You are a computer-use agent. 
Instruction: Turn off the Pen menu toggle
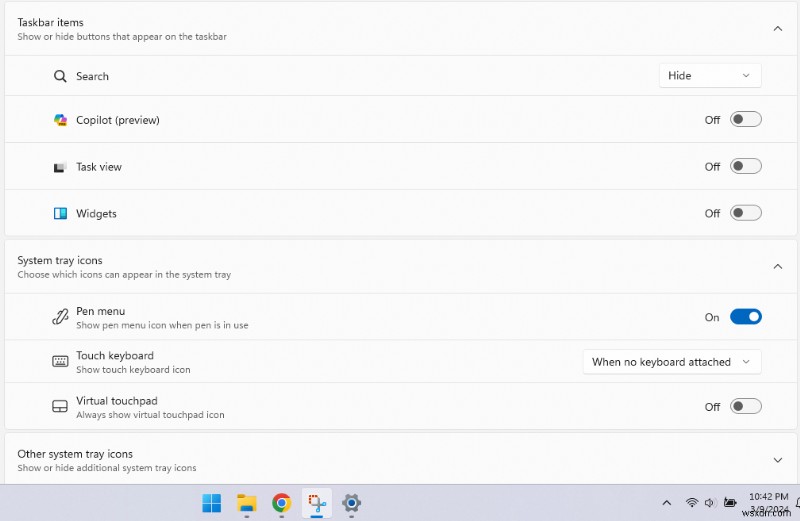(745, 317)
